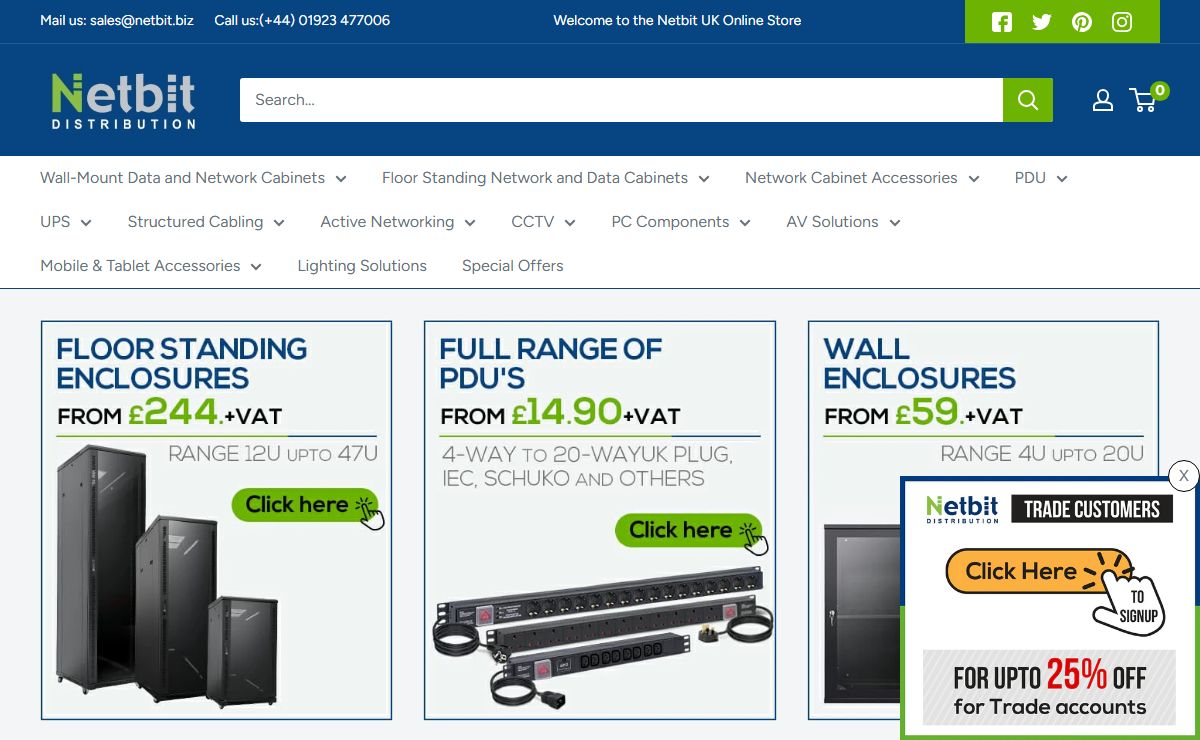The width and height of the screenshot is (1200, 740).
Task: Expand Floor Standing Network and Data Cabinets menu
Action: (546, 178)
